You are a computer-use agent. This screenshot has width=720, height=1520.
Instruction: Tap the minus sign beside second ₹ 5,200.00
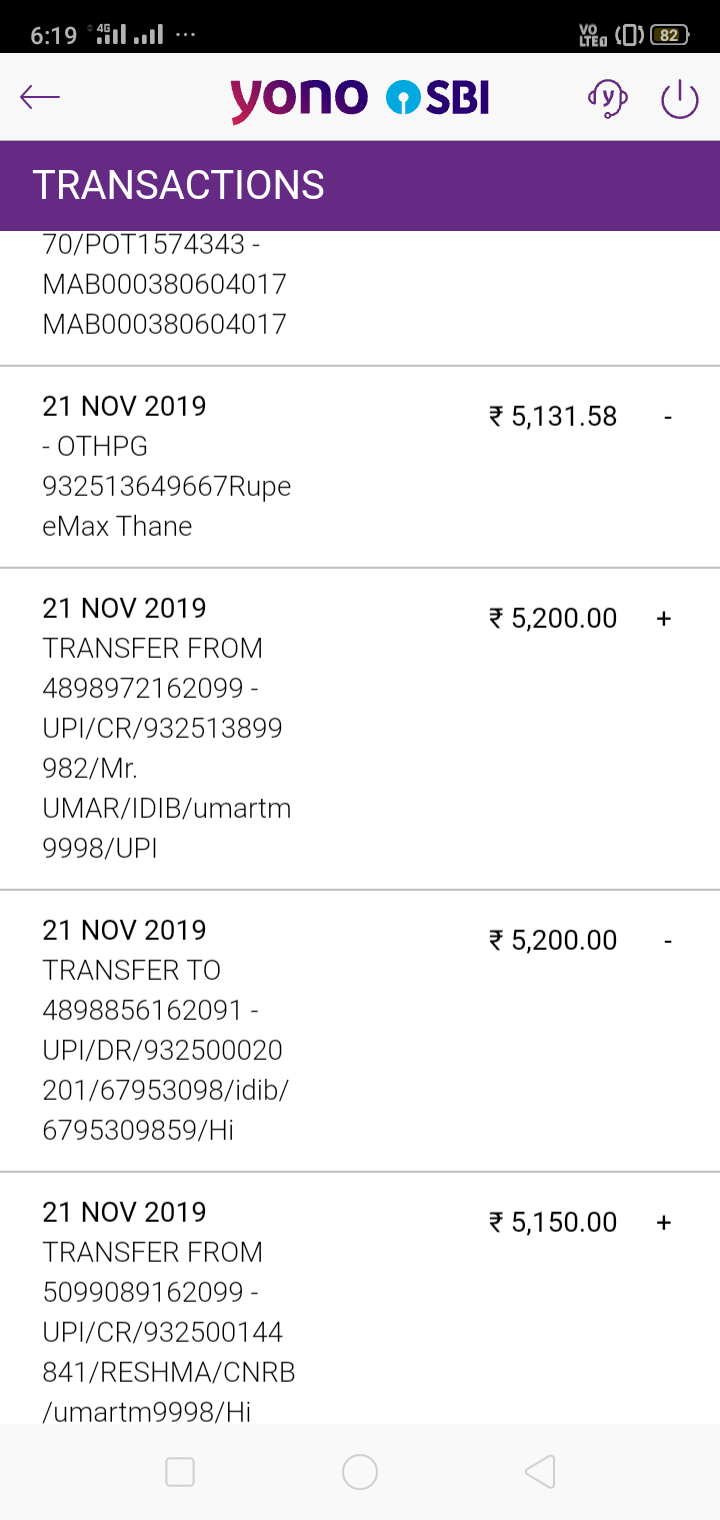[667, 940]
